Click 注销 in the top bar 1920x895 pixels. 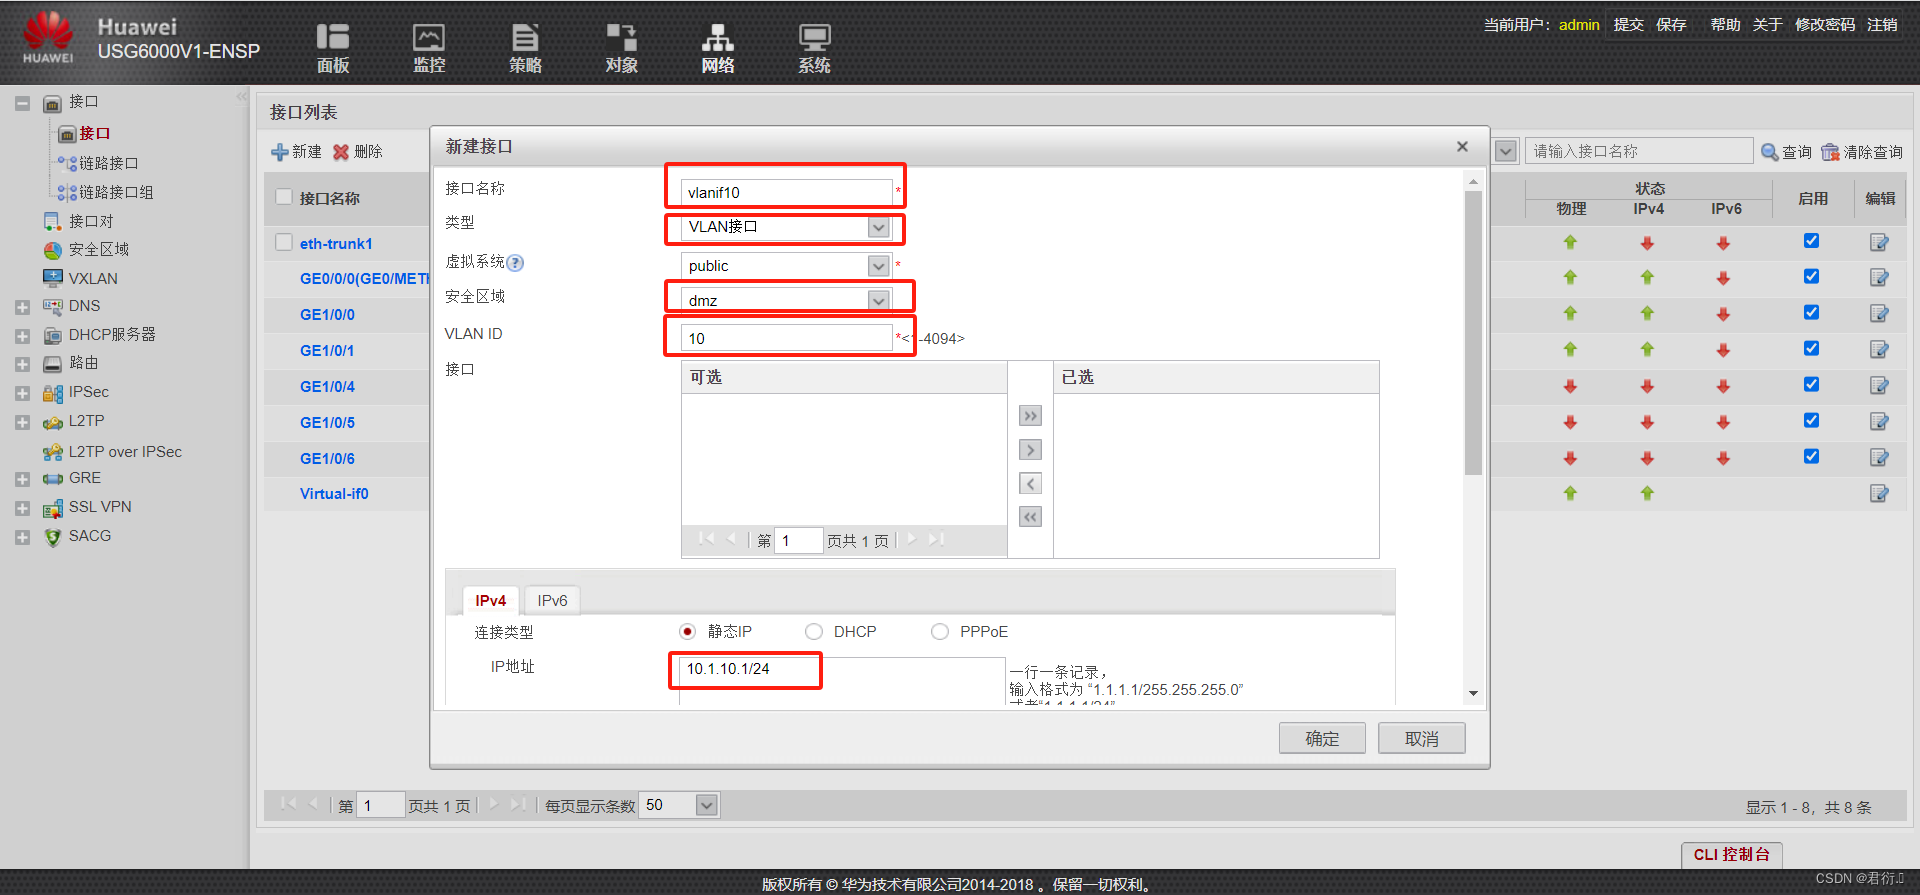1882,24
